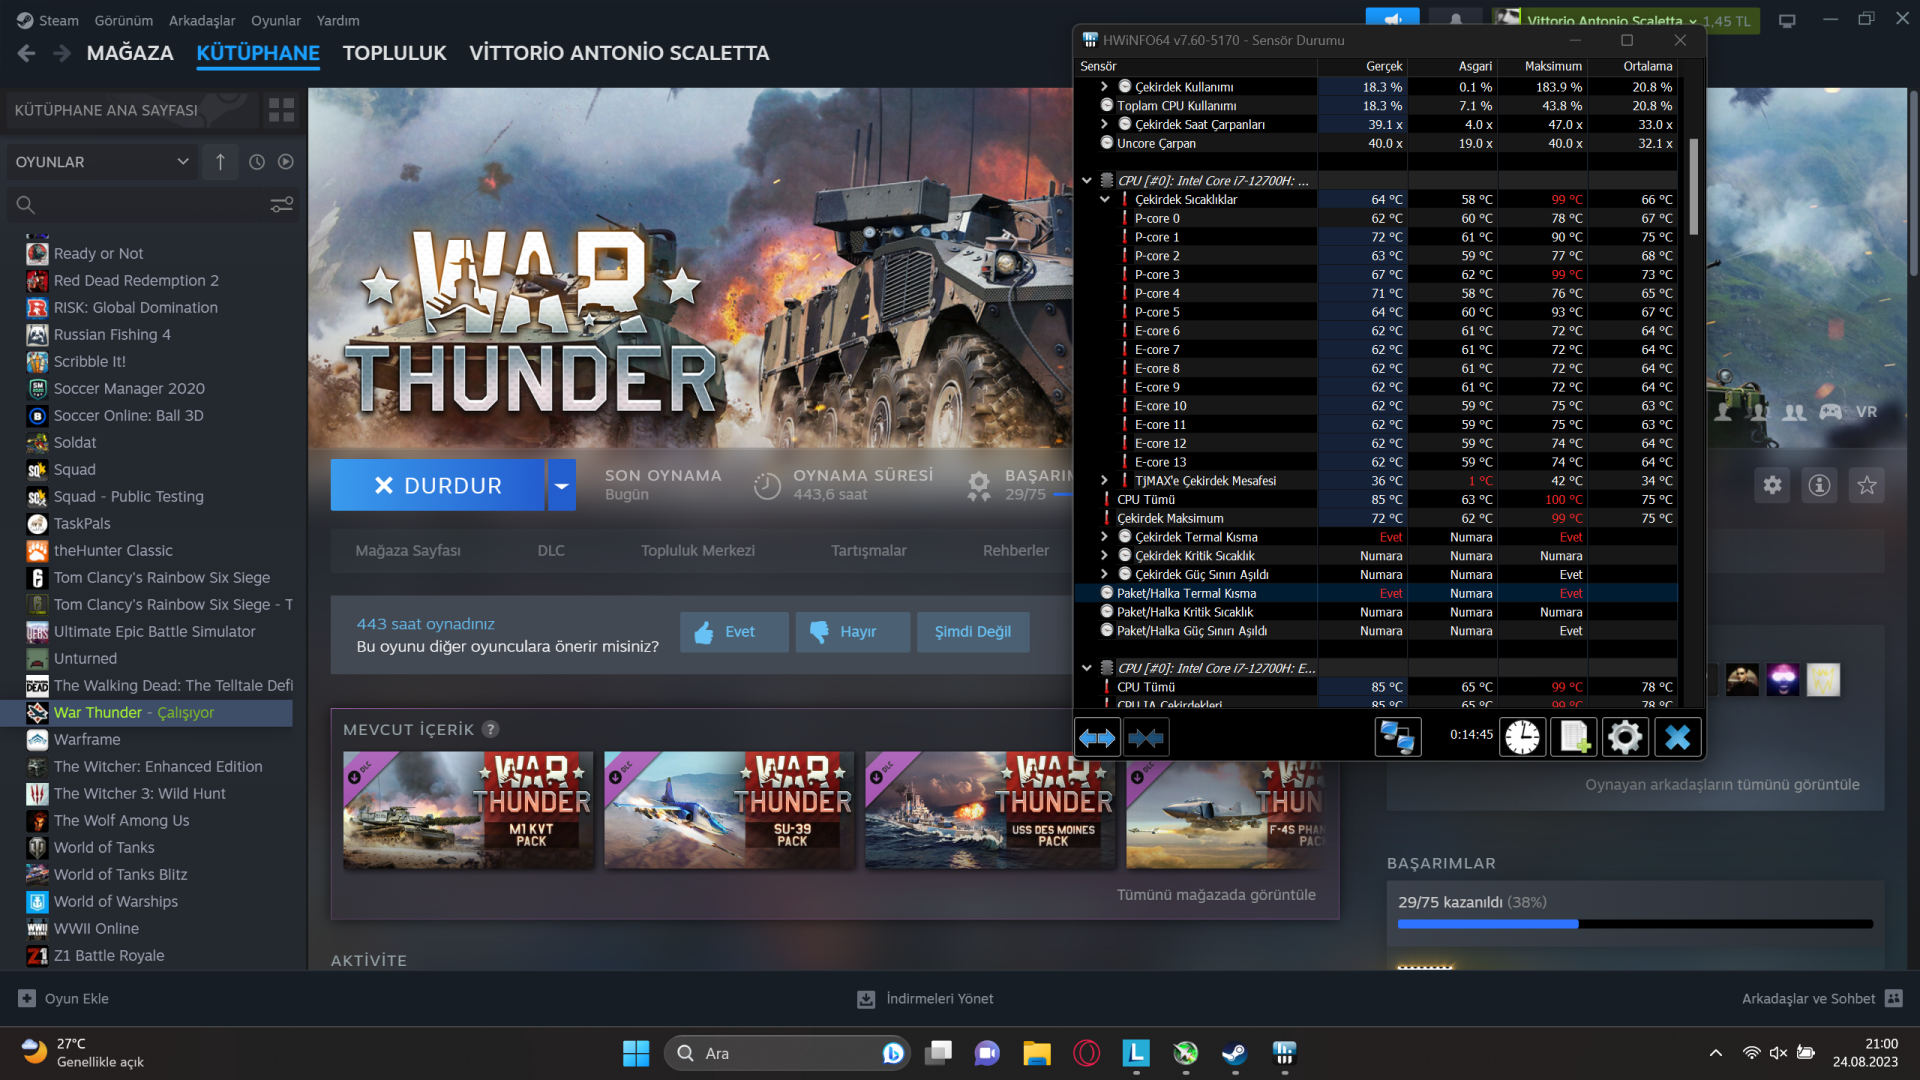Toggle the ready-to-play filter icon
This screenshot has height=1080, width=1920.
click(286, 162)
